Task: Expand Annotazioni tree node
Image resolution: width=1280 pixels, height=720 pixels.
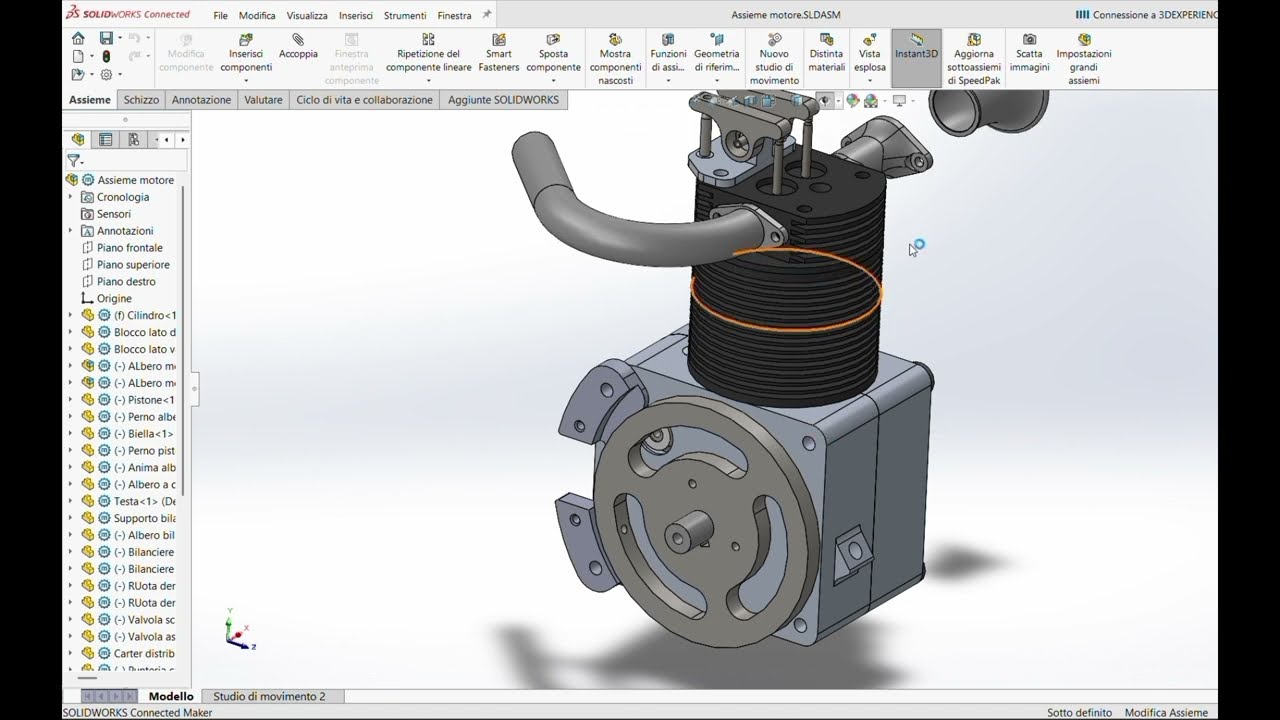Action: pos(70,231)
